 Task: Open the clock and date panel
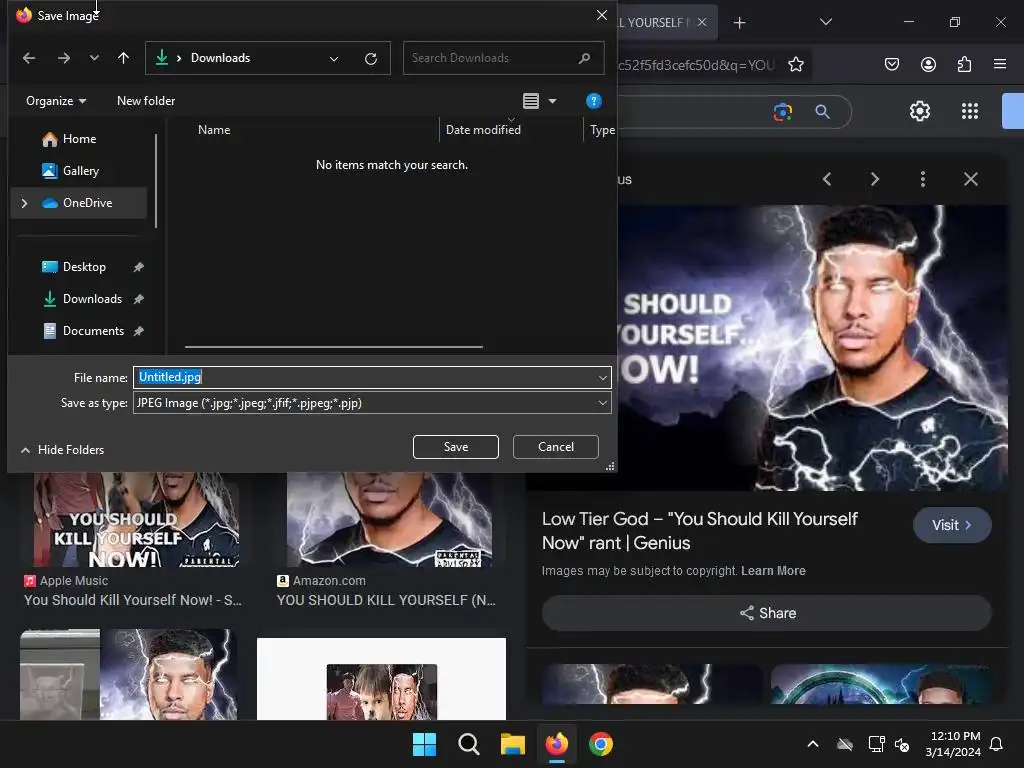coord(953,744)
